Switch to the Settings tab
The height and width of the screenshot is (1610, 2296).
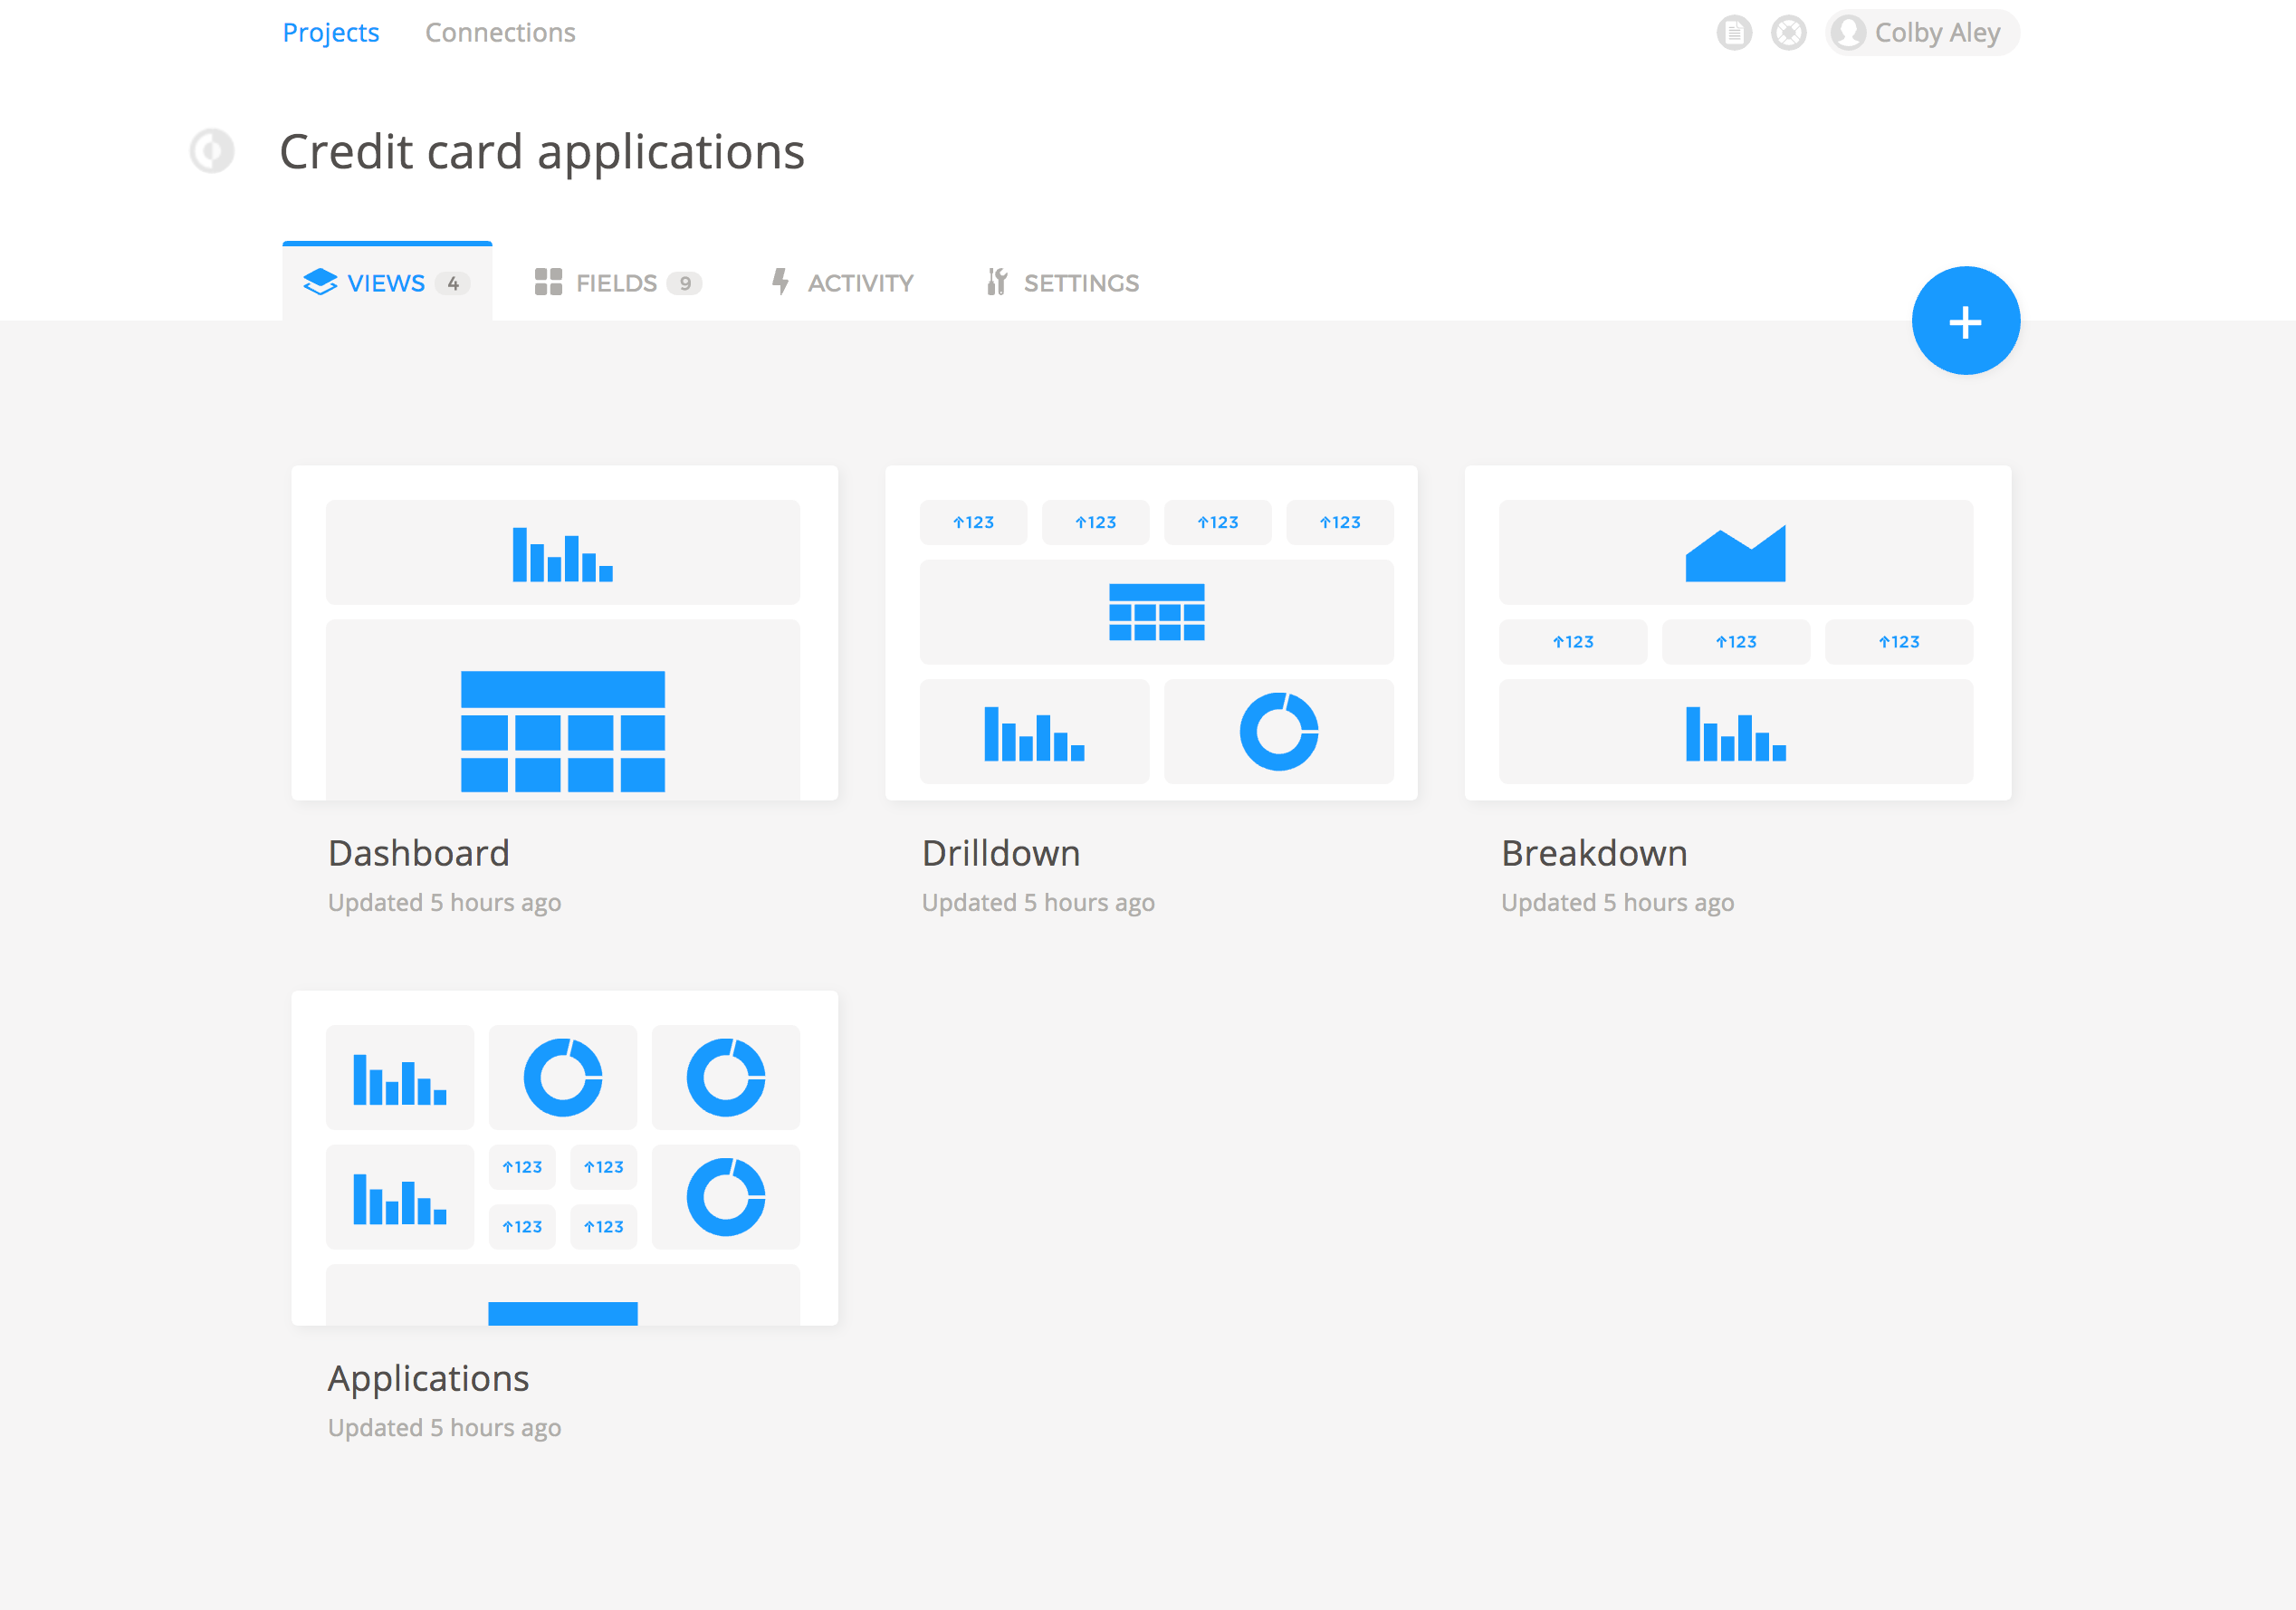(x=1080, y=283)
